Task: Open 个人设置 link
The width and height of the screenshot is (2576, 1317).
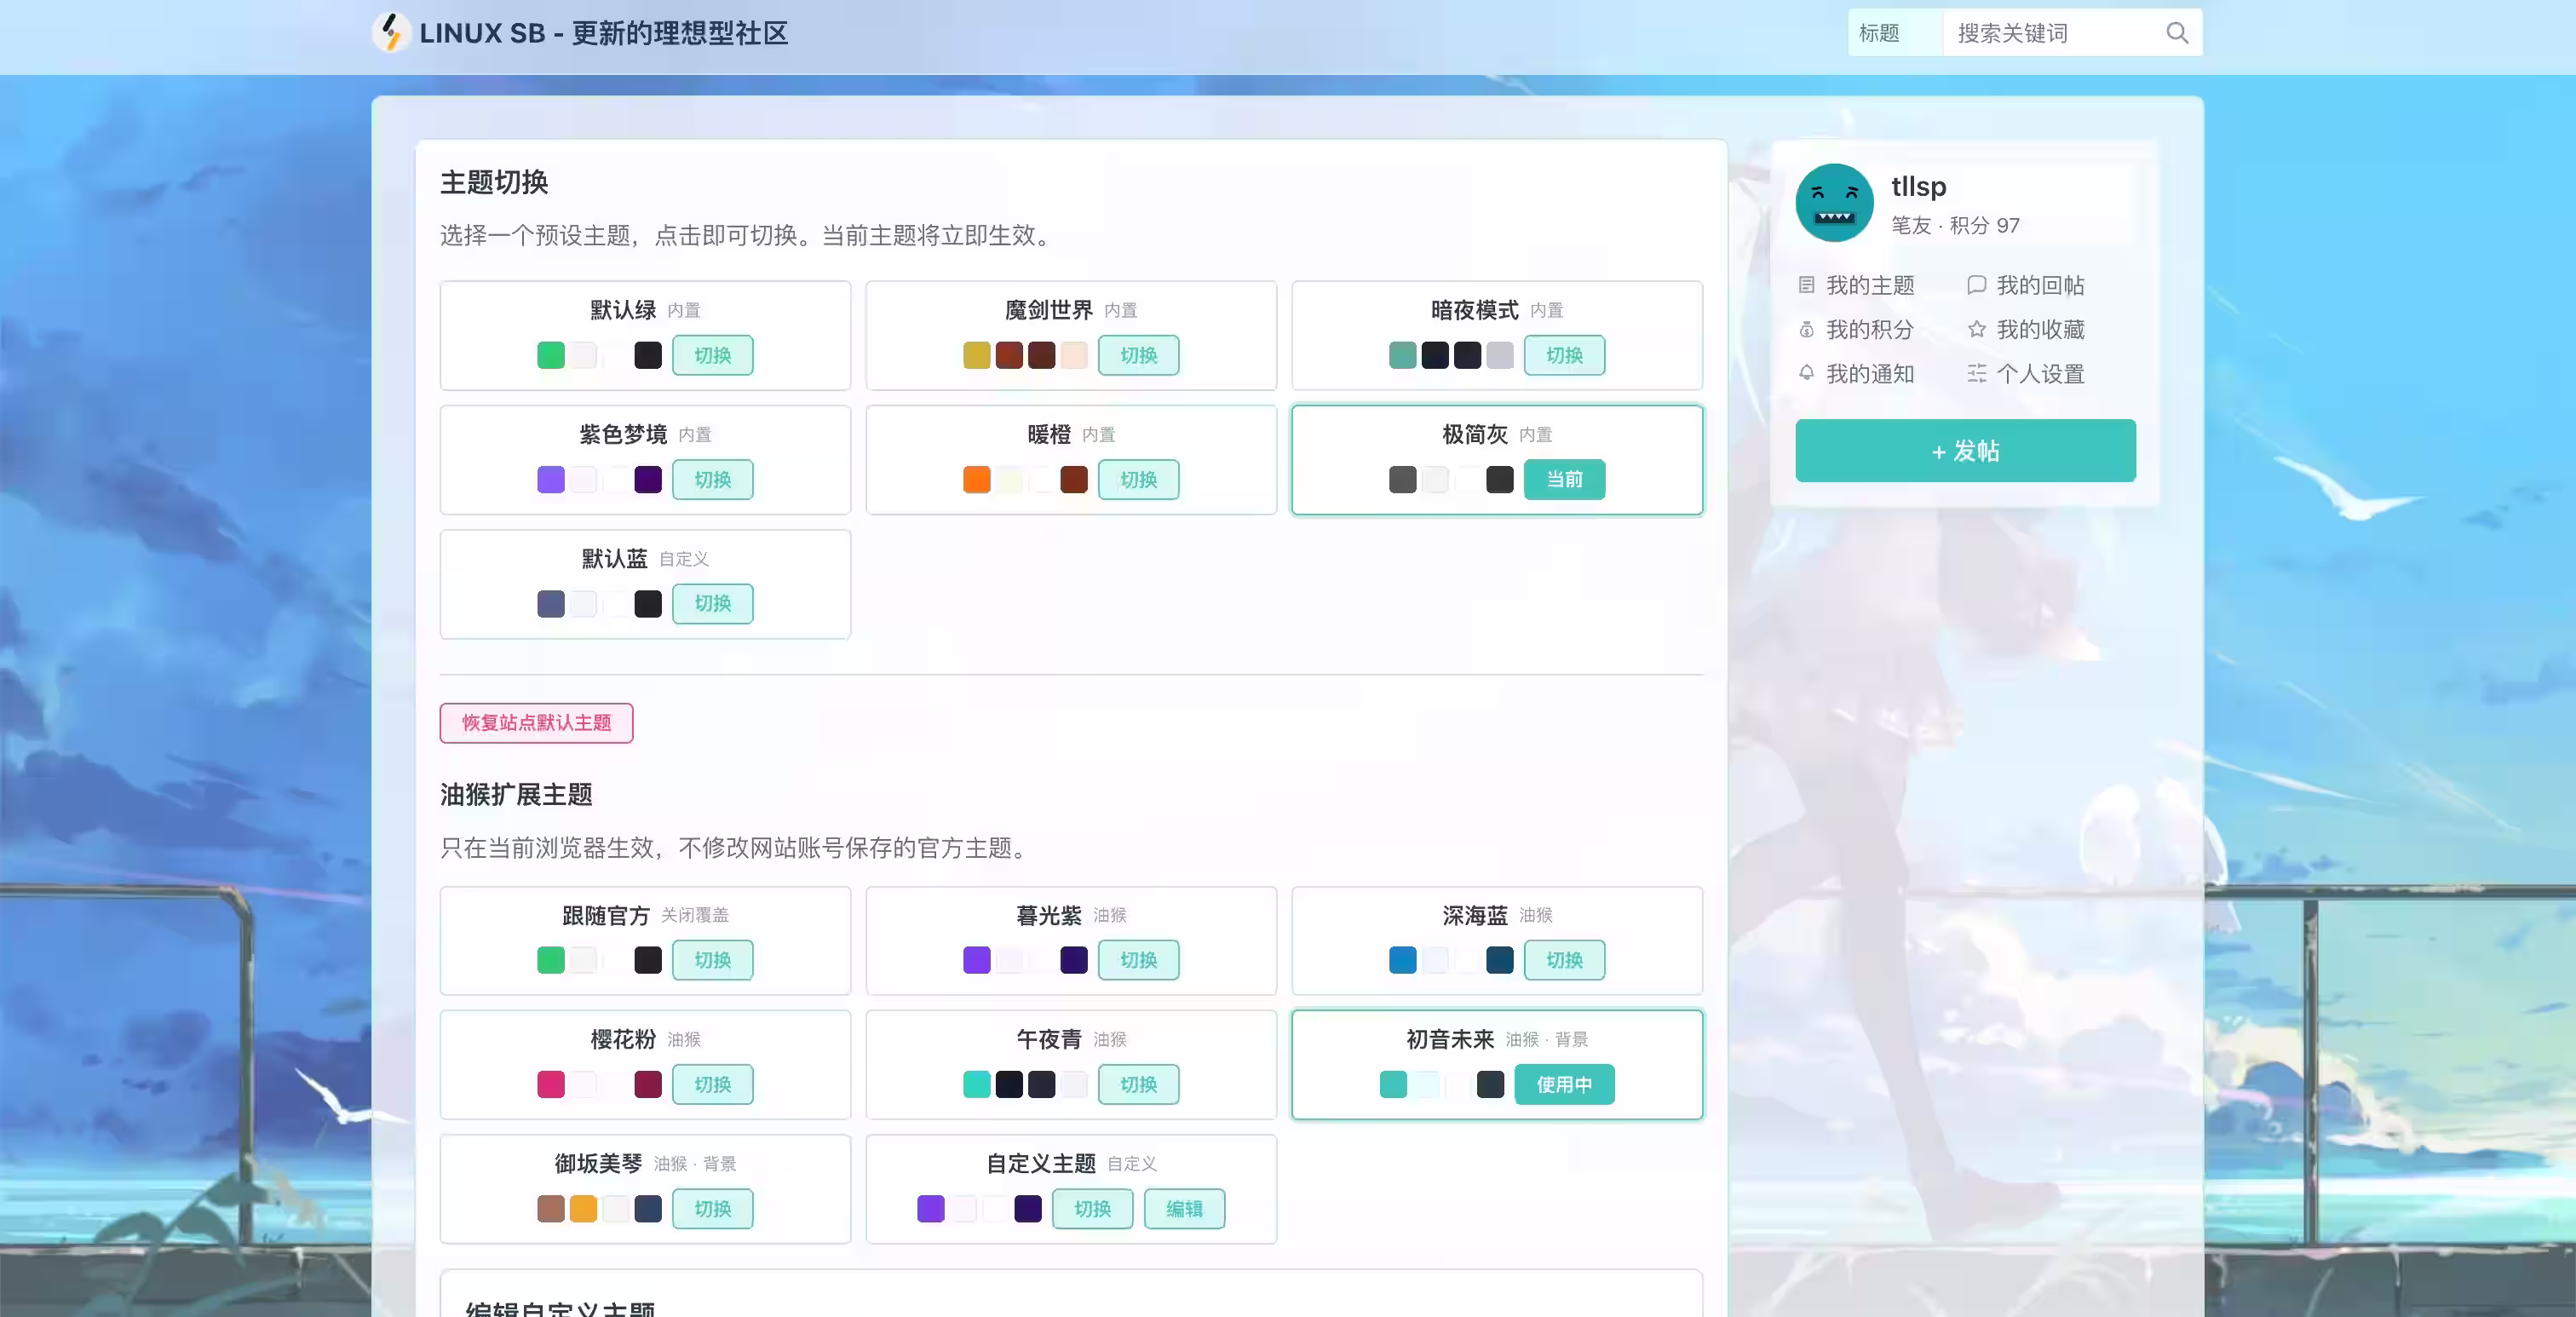Action: pyautogui.click(x=2040, y=373)
